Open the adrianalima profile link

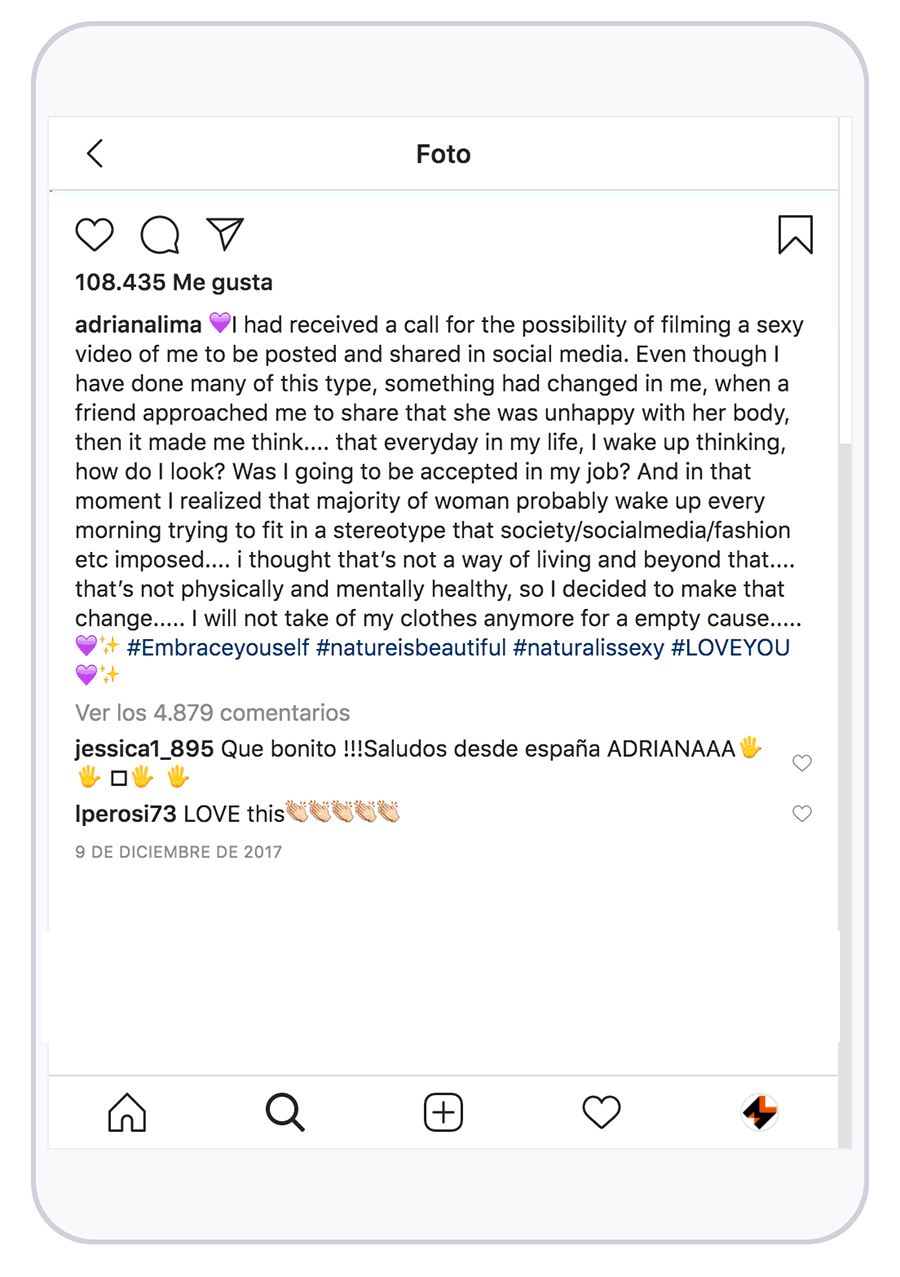coord(138,325)
